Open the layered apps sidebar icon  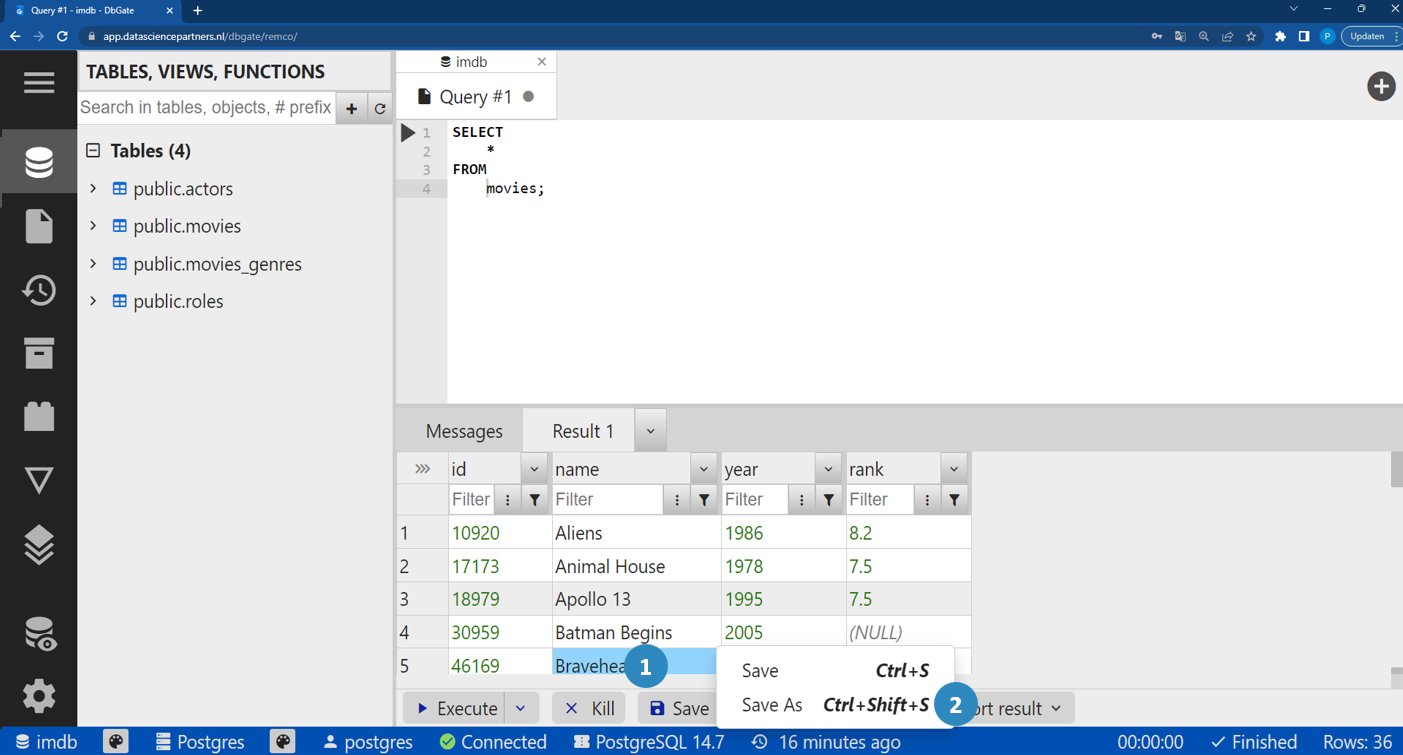(x=39, y=544)
